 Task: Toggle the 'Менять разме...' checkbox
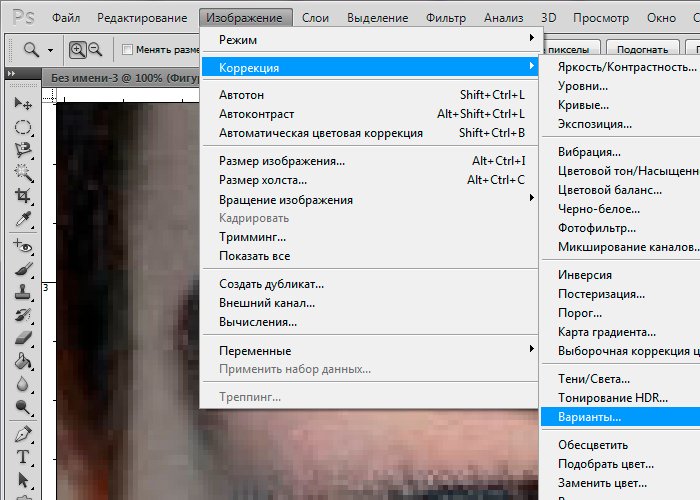(x=127, y=50)
